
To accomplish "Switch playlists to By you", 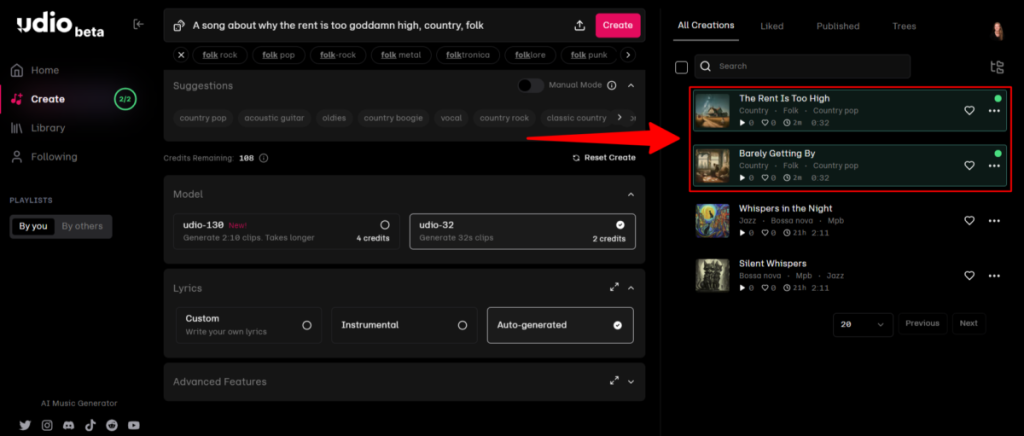I will 33,226.
